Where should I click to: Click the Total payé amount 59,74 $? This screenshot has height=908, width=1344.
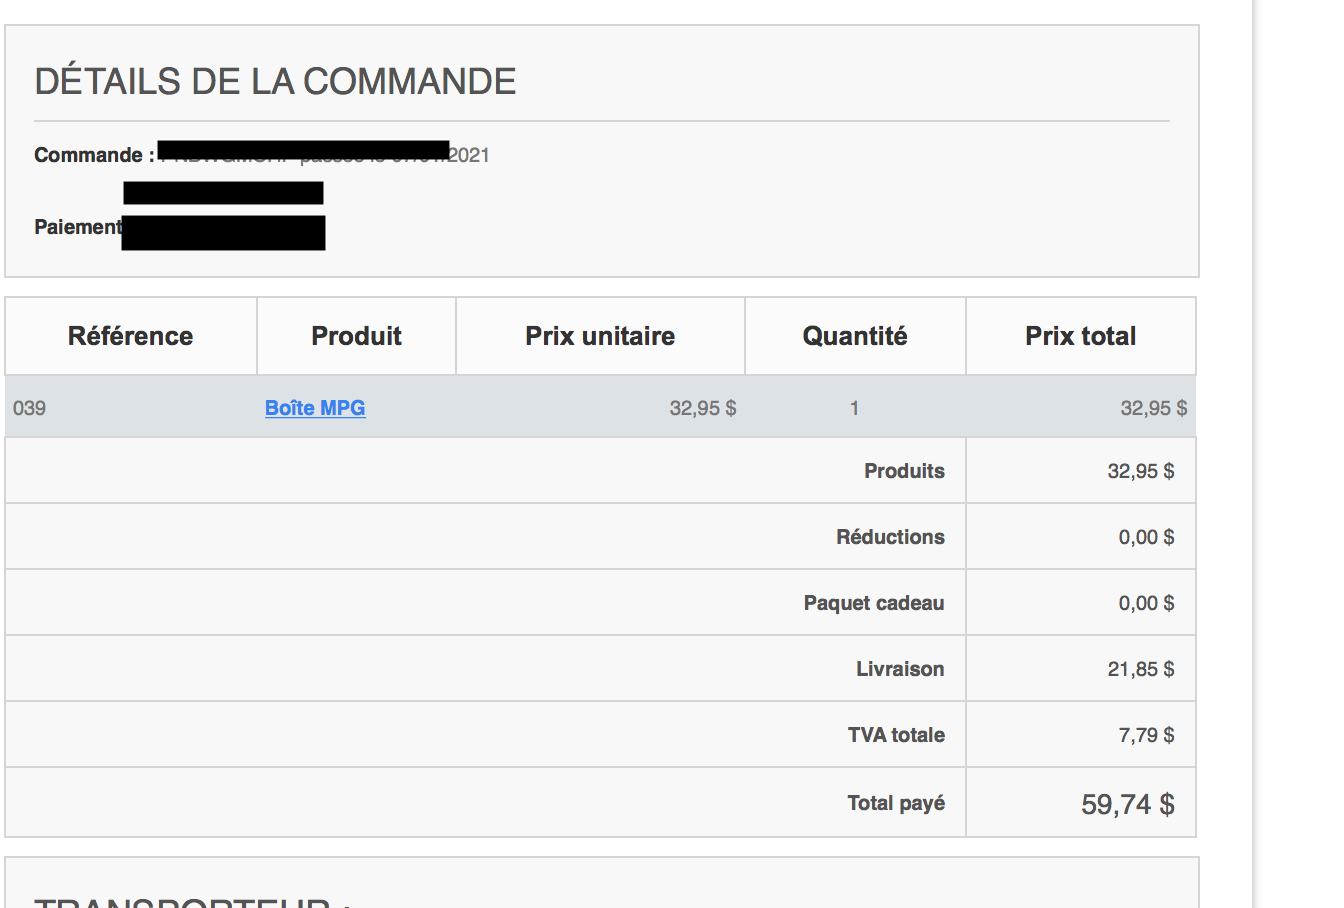(1128, 804)
